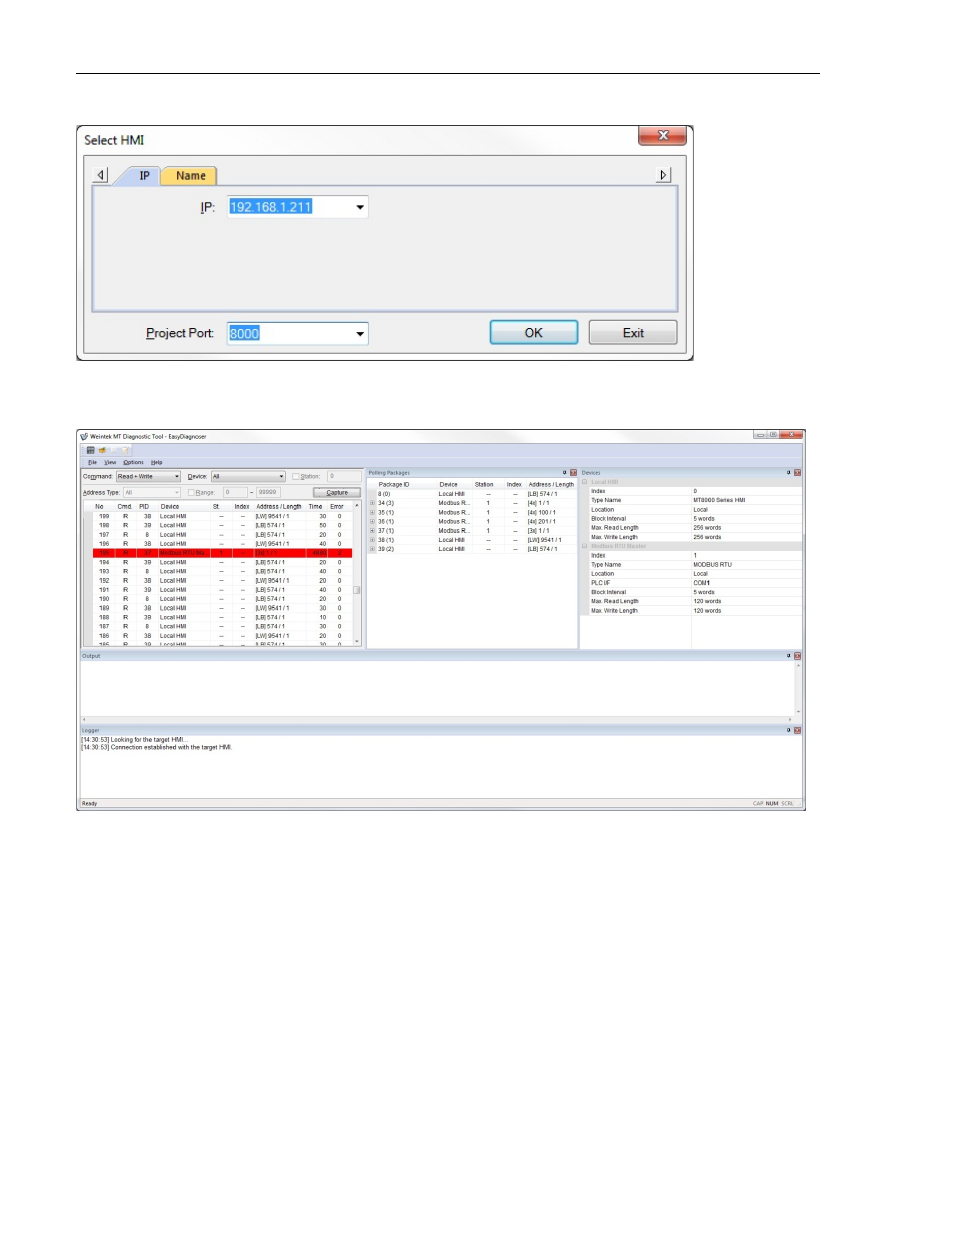This screenshot has width=954, height=1235.
Task: Click the MODBUS RTU type name value
Action: (x=713, y=565)
